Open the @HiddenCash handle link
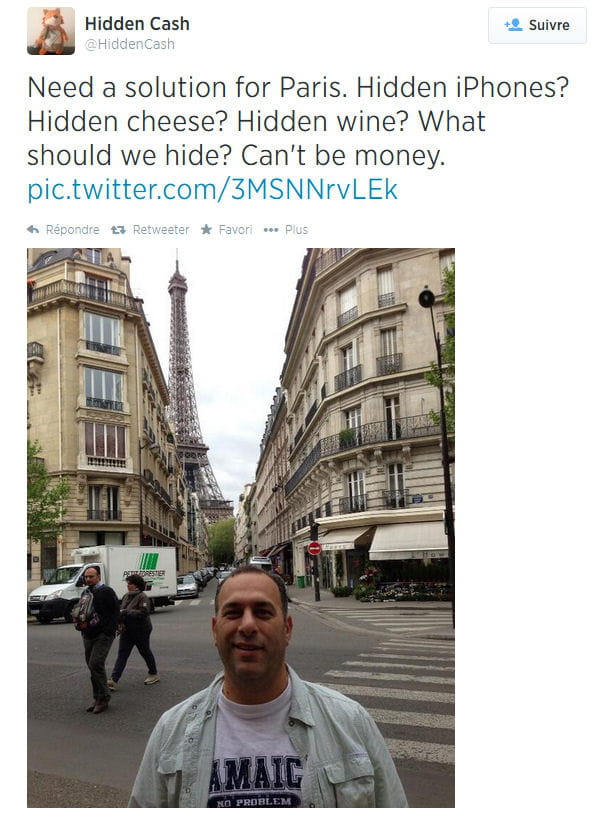 130,45
